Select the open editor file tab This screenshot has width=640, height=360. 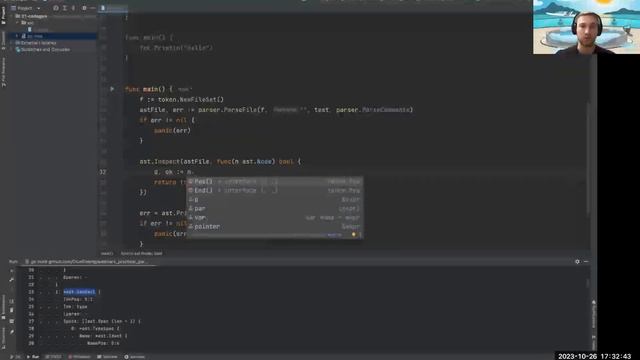pyautogui.click(x=113, y=8)
